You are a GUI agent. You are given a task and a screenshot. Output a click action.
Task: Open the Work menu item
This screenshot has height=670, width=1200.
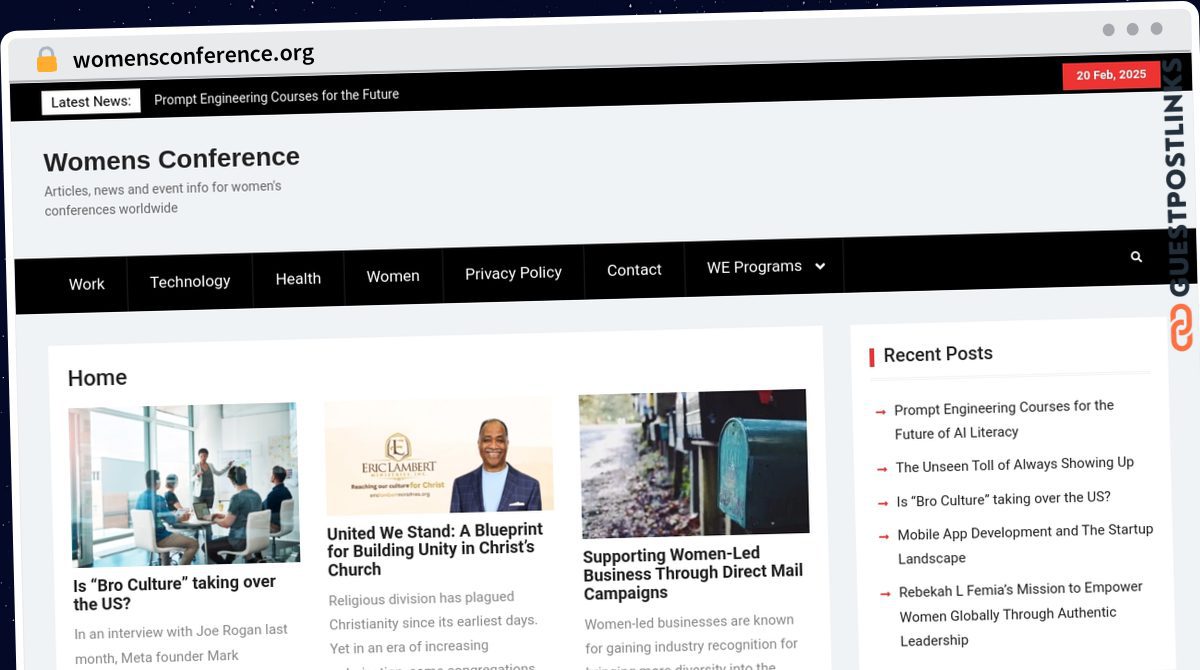click(x=86, y=284)
